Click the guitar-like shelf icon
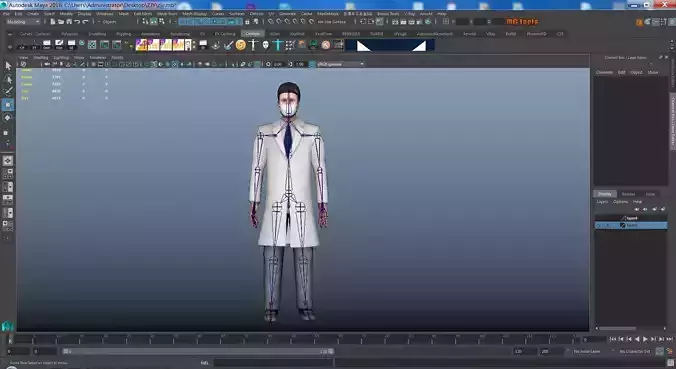 pyautogui.click(x=228, y=45)
